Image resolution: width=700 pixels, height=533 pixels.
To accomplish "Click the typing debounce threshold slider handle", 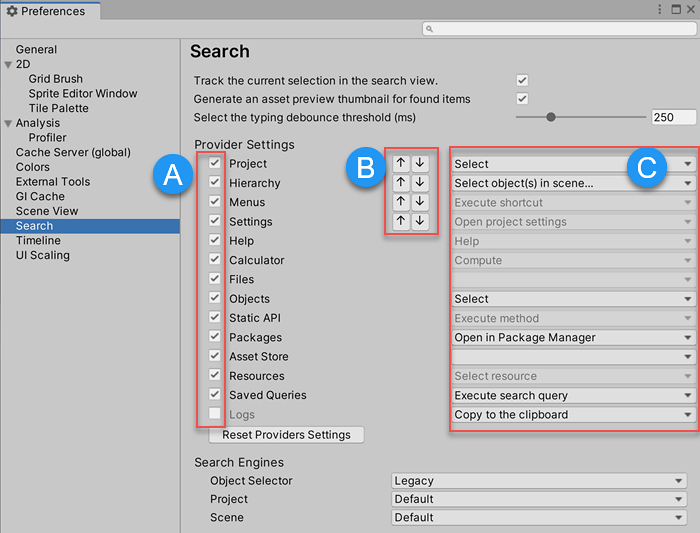I will click(x=551, y=117).
